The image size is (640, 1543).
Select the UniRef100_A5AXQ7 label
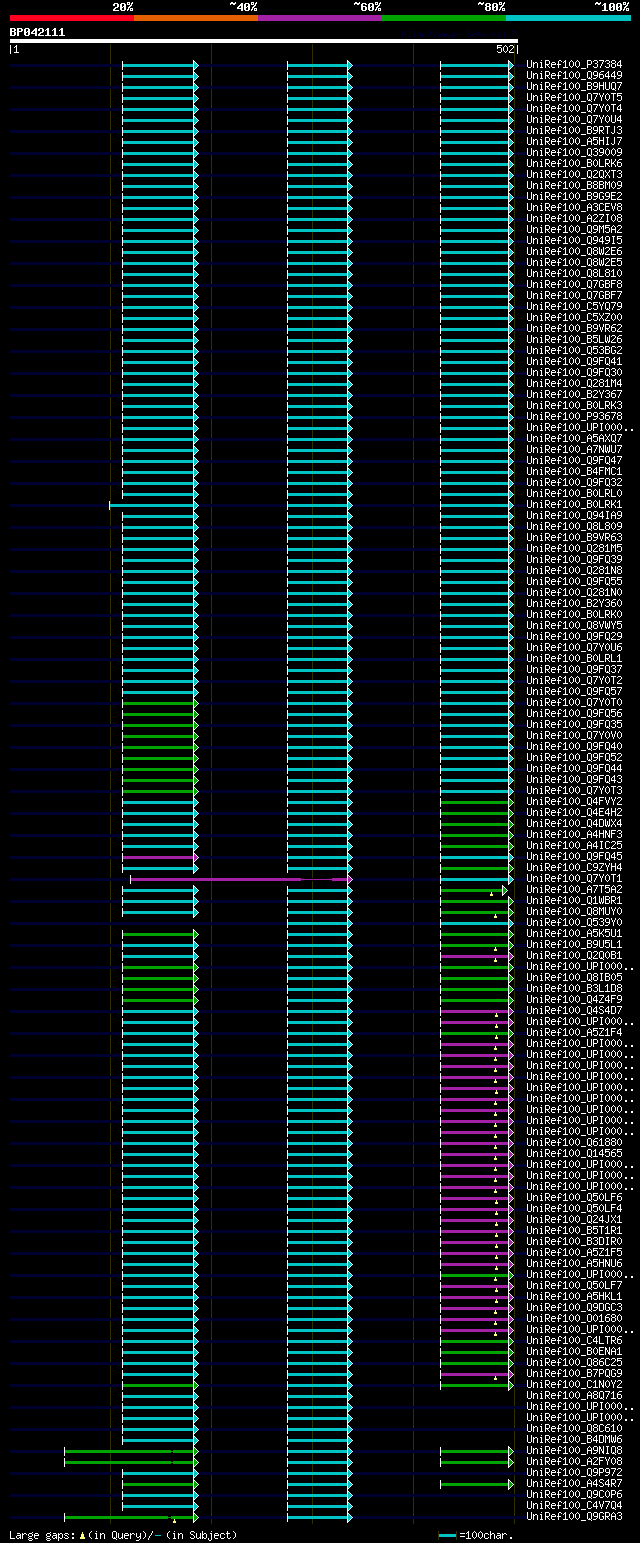[x=574, y=438]
